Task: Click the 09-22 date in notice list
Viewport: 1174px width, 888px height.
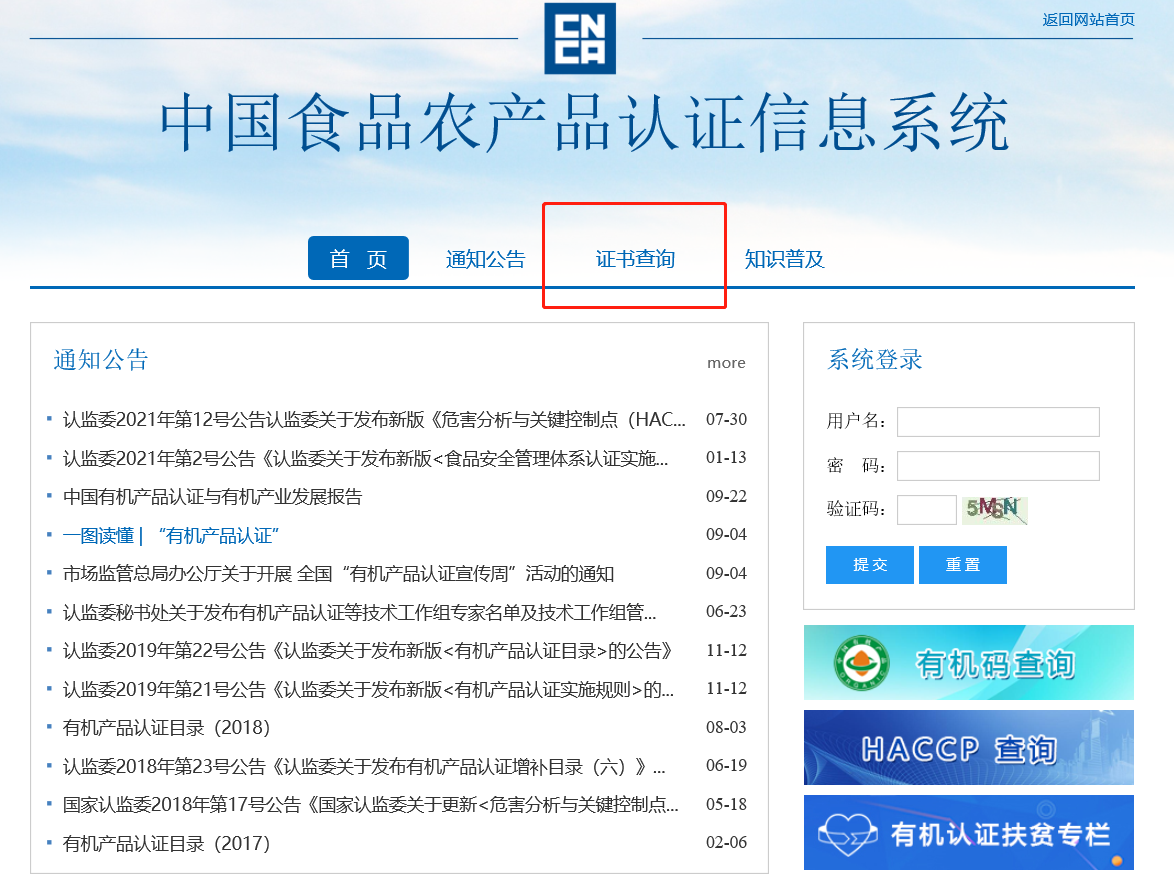Action: click(726, 496)
